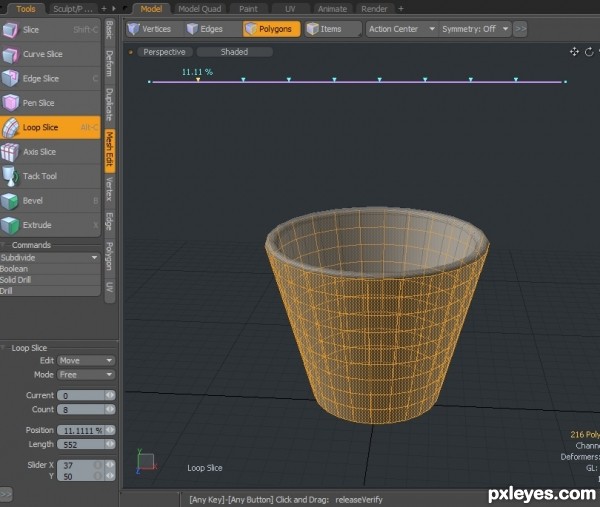Viewport: 600px width, 507px height.
Task: Select the Pen Slice tool
Action: pyautogui.click(x=50, y=103)
